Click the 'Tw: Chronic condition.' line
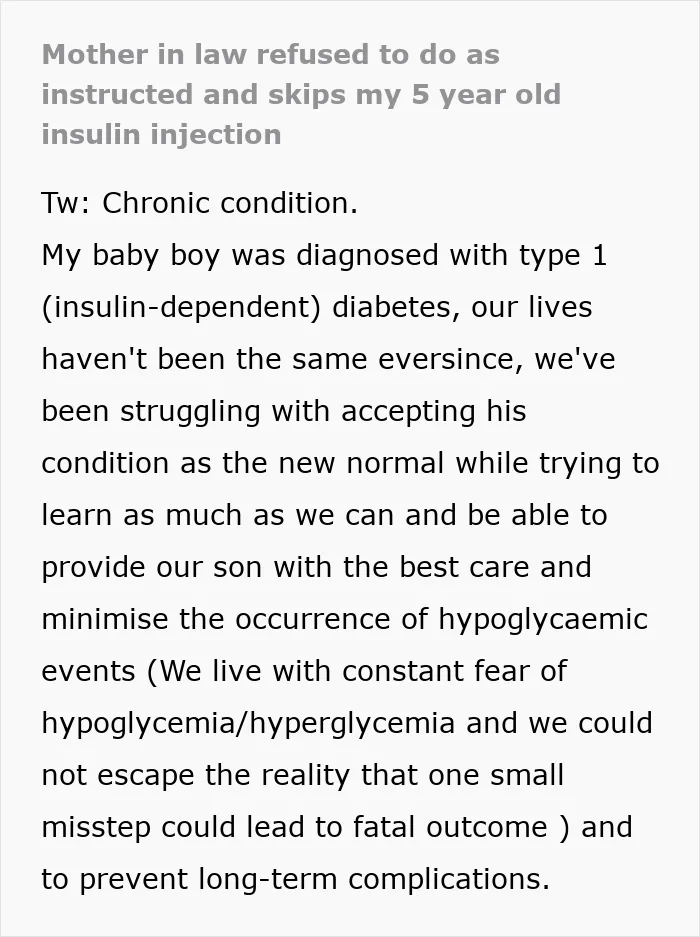This screenshot has width=700, height=937. pyautogui.click(x=200, y=203)
